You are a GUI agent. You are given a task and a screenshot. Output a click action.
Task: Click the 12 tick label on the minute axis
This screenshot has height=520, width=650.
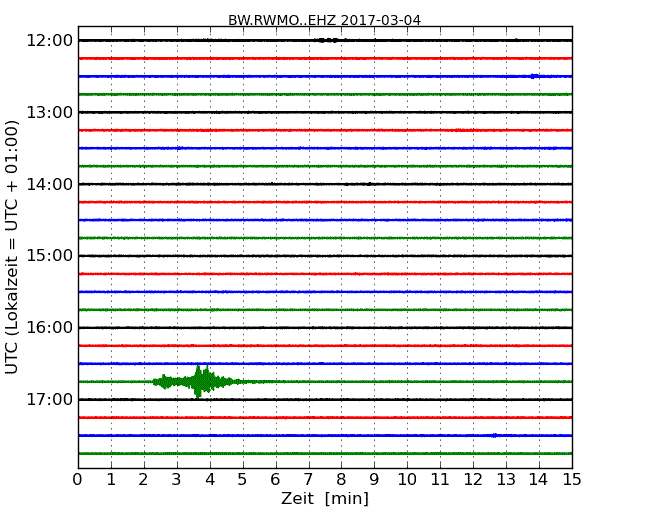click(473, 480)
